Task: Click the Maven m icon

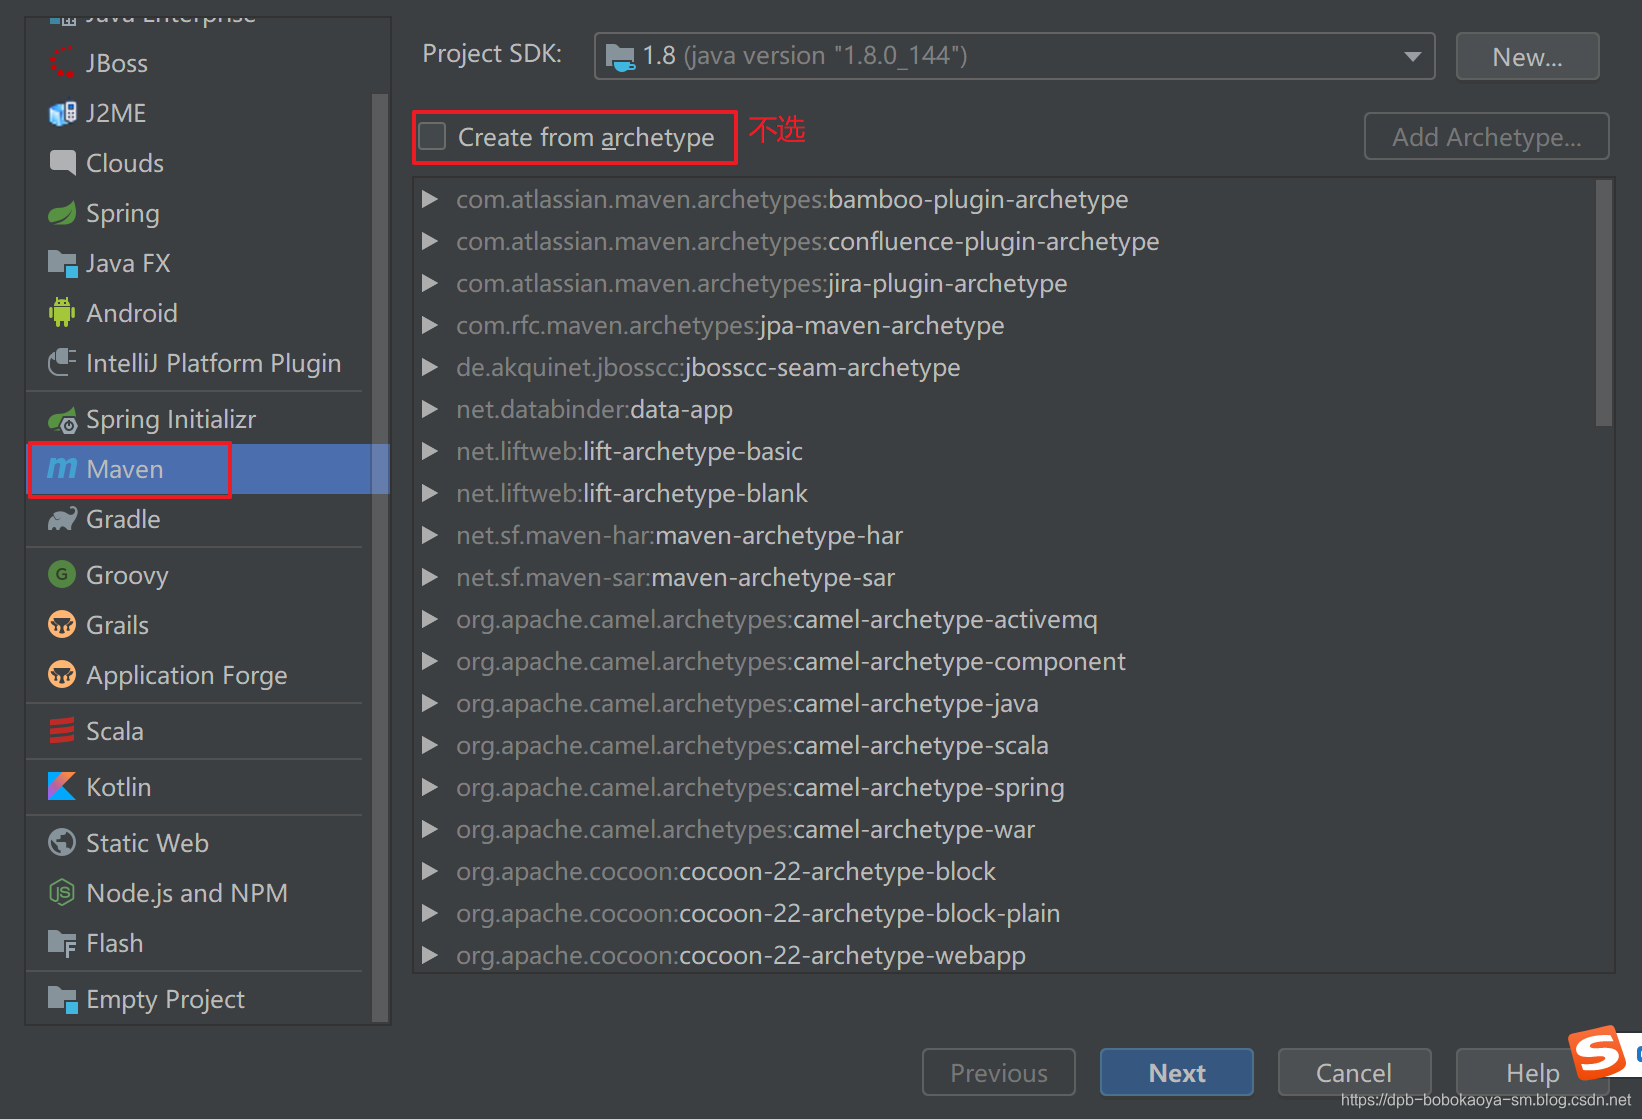Action: [x=62, y=468]
